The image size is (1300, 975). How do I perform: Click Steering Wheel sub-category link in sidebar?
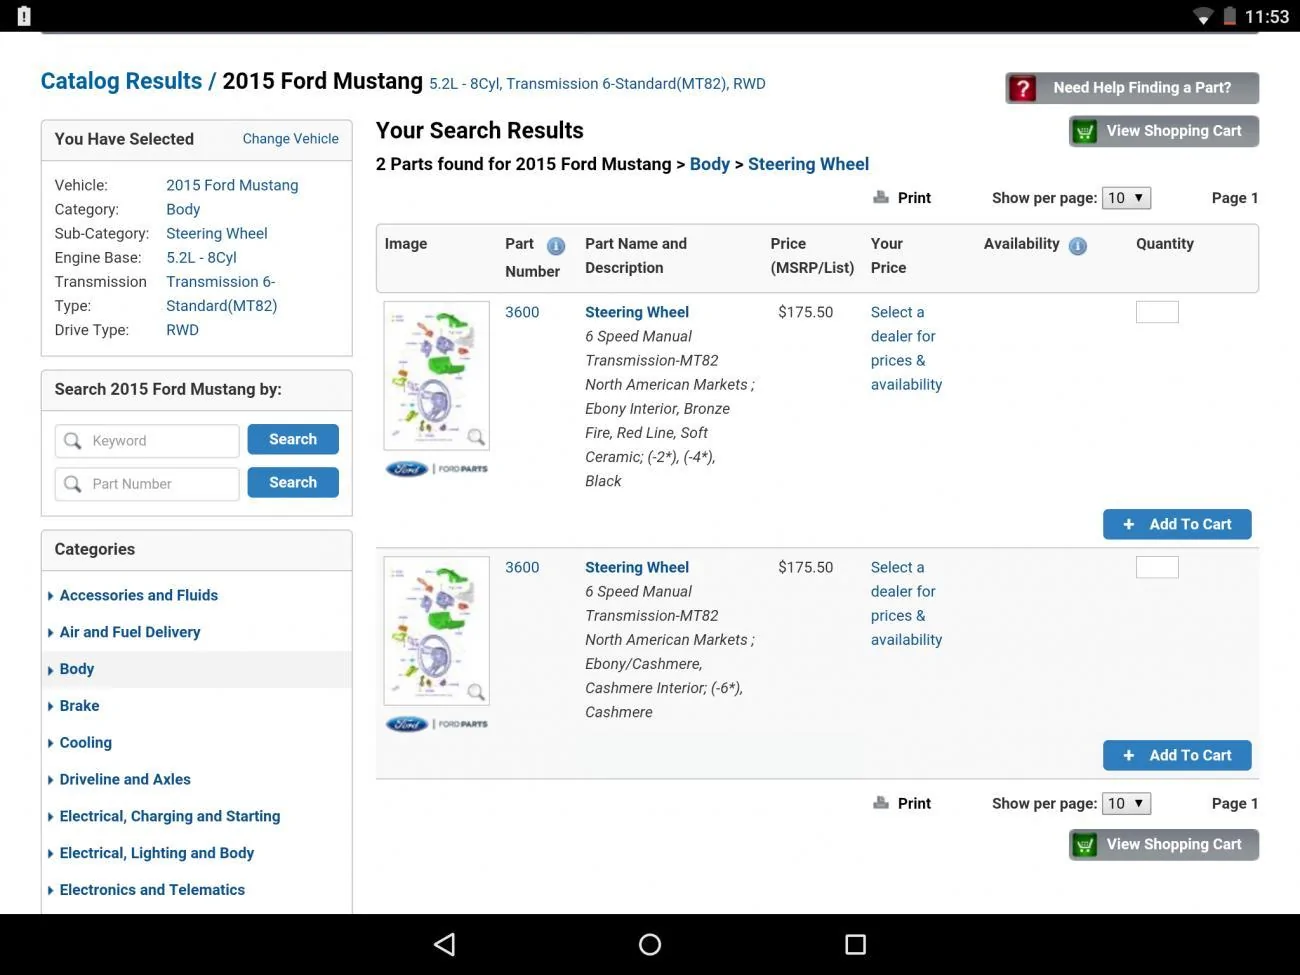pyautogui.click(x=217, y=233)
